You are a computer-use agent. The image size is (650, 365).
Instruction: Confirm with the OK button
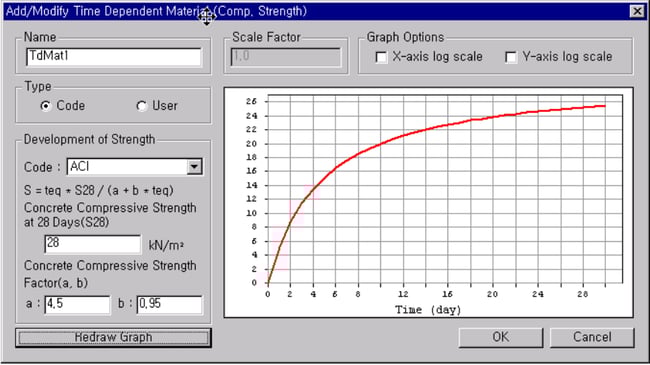(501, 337)
